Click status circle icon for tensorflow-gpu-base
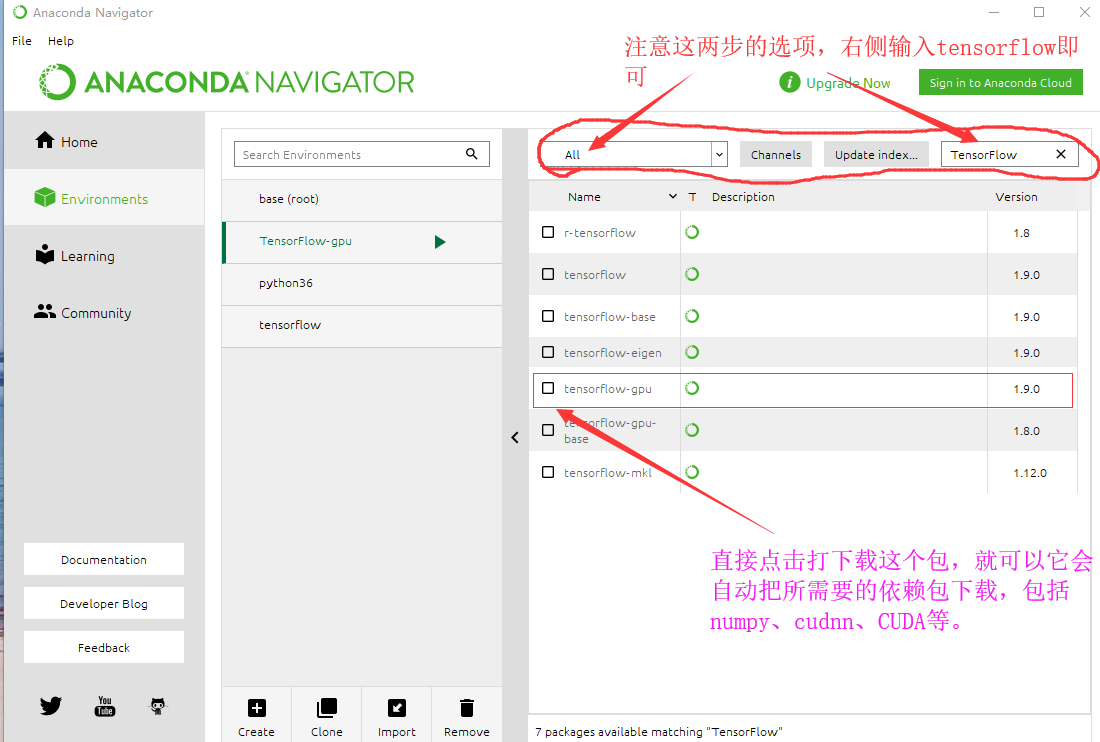 coord(692,430)
